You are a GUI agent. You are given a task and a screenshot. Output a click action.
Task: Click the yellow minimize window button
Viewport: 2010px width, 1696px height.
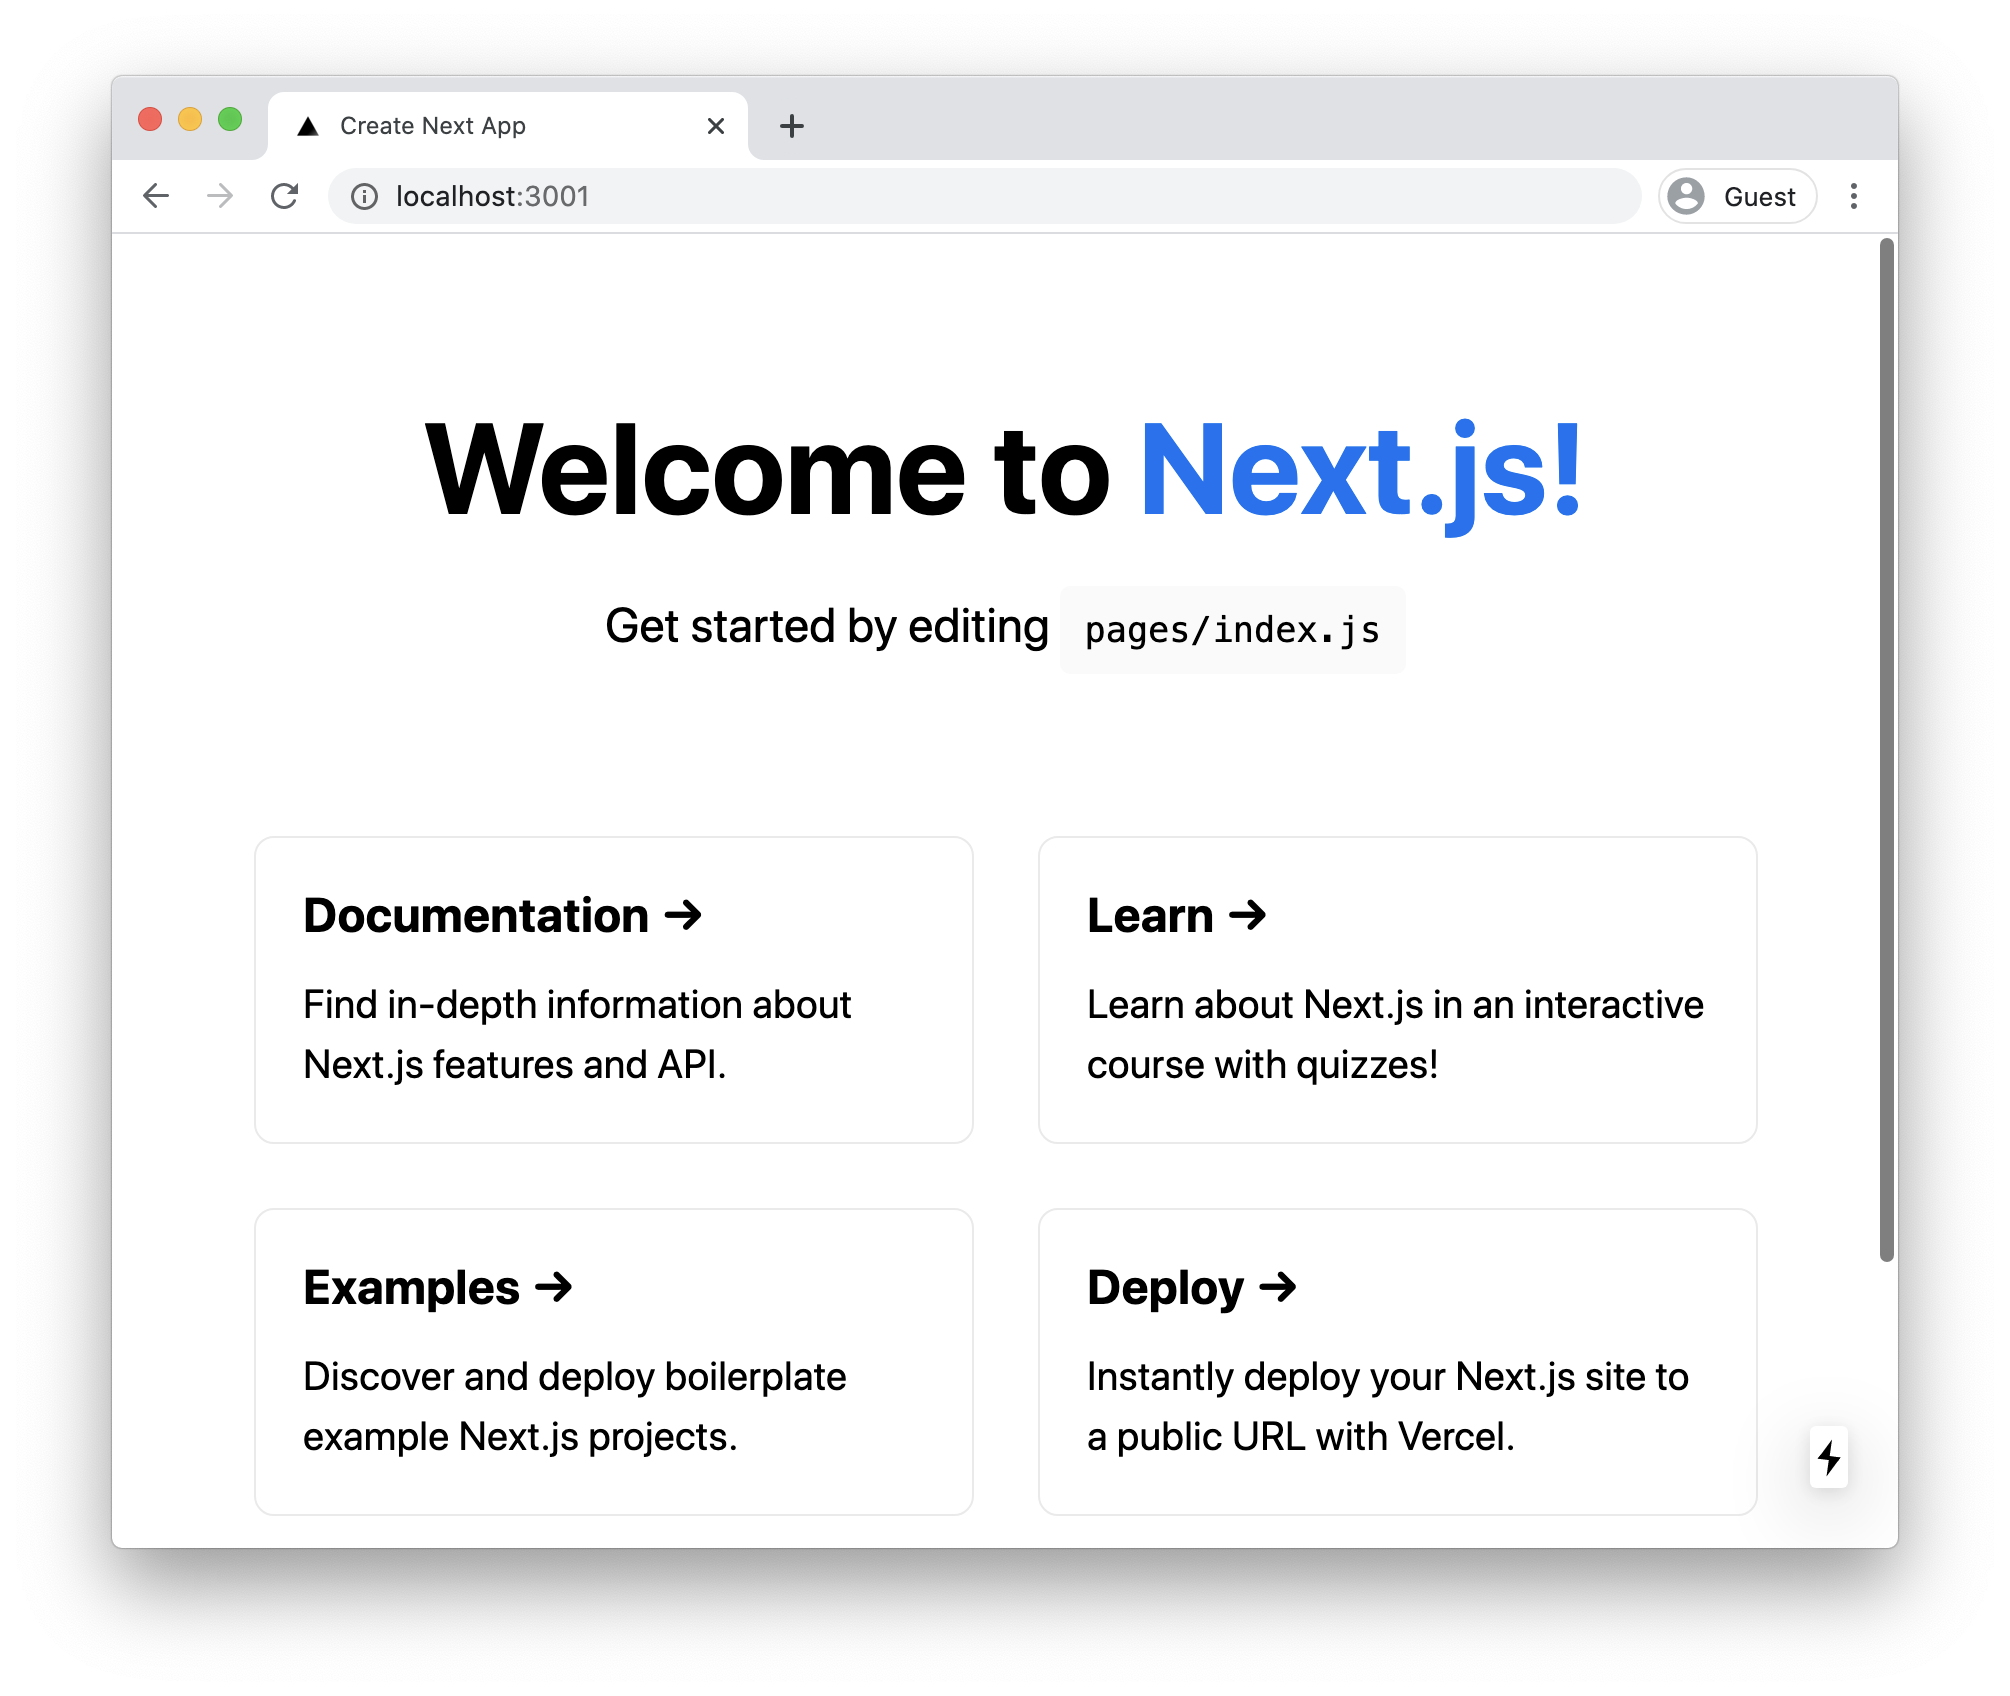coord(190,119)
